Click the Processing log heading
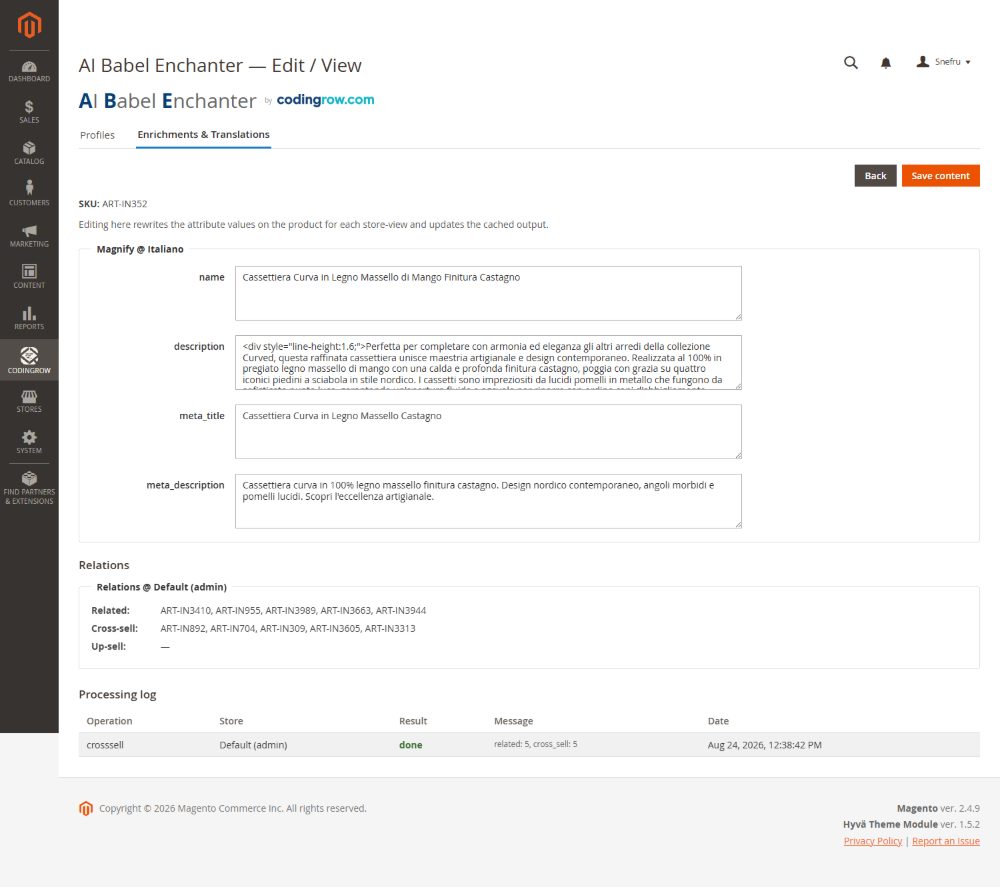The width and height of the screenshot is (1000, 887). [117, 694]
